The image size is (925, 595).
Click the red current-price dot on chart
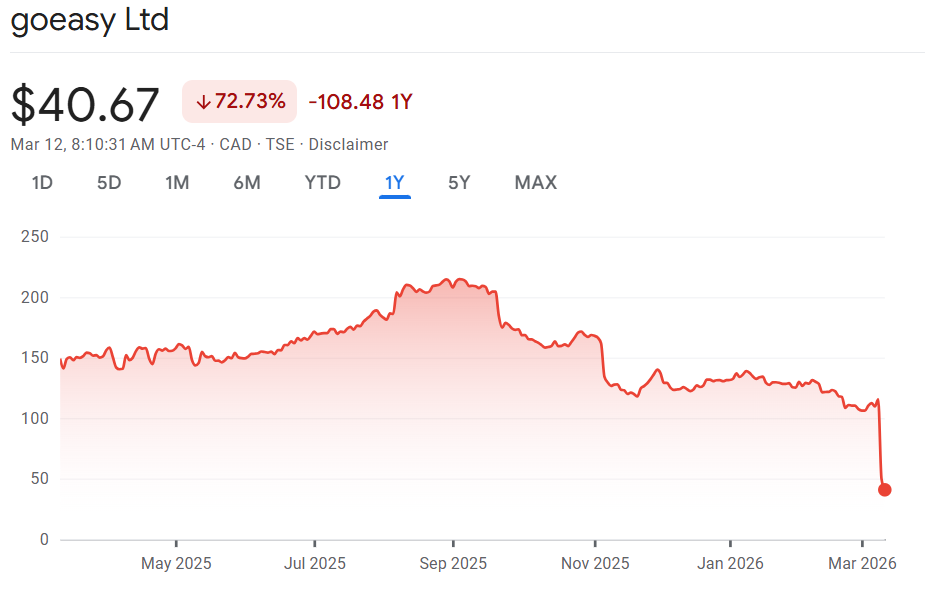884,490
